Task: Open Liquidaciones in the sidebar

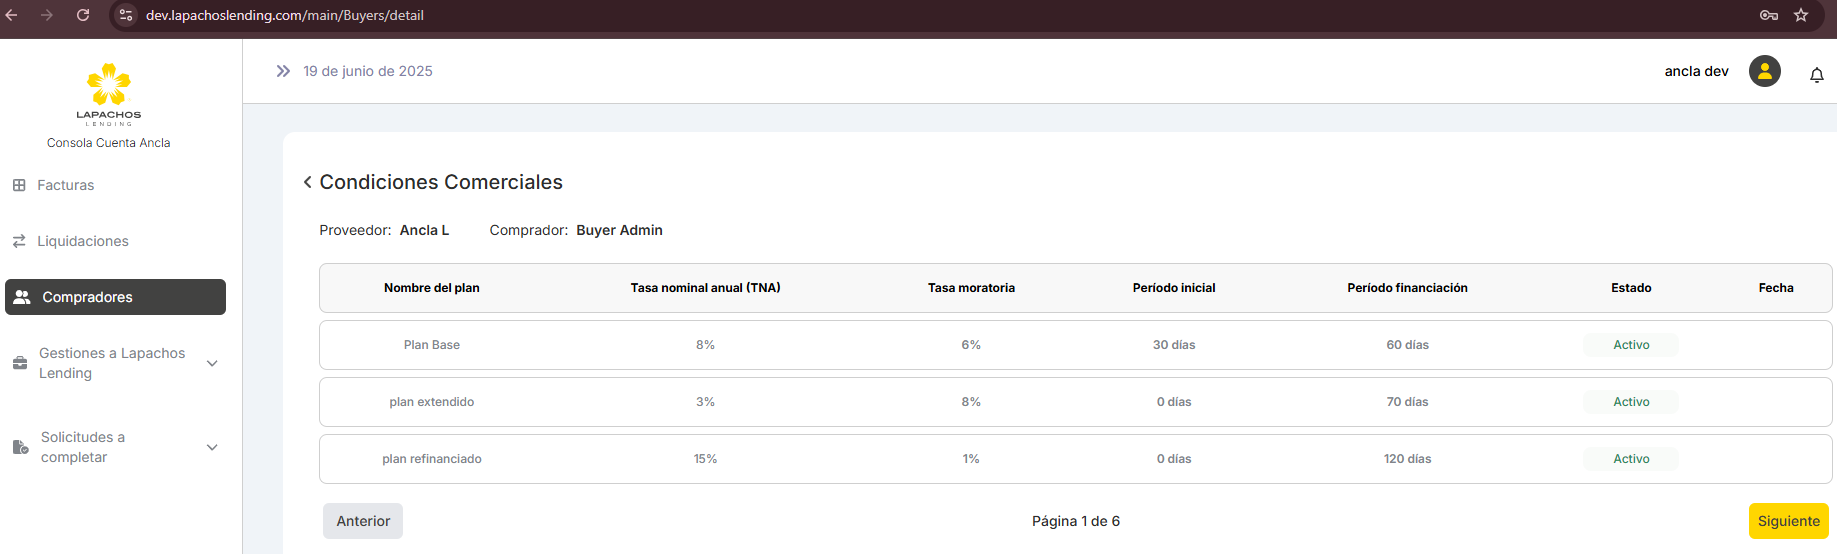Action: [82, 241]
